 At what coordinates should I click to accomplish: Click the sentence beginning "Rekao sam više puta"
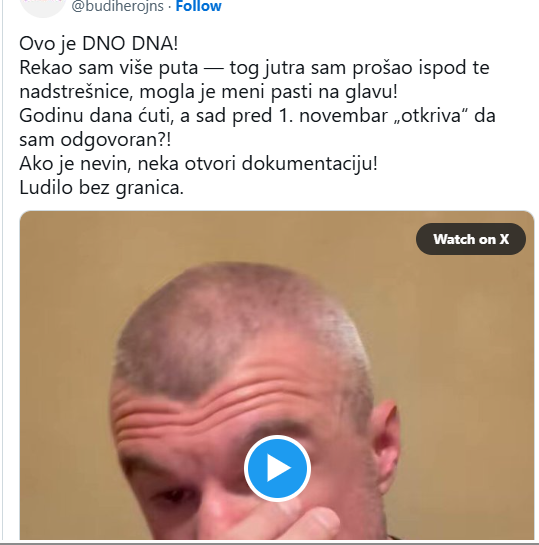[x=254, y=80]
